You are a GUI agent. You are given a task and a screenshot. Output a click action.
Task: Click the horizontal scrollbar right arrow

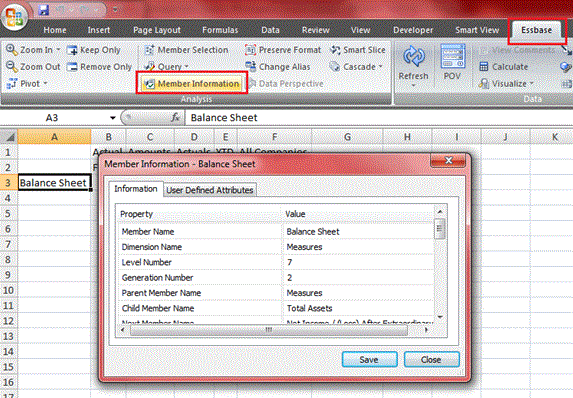pos(426,330)
